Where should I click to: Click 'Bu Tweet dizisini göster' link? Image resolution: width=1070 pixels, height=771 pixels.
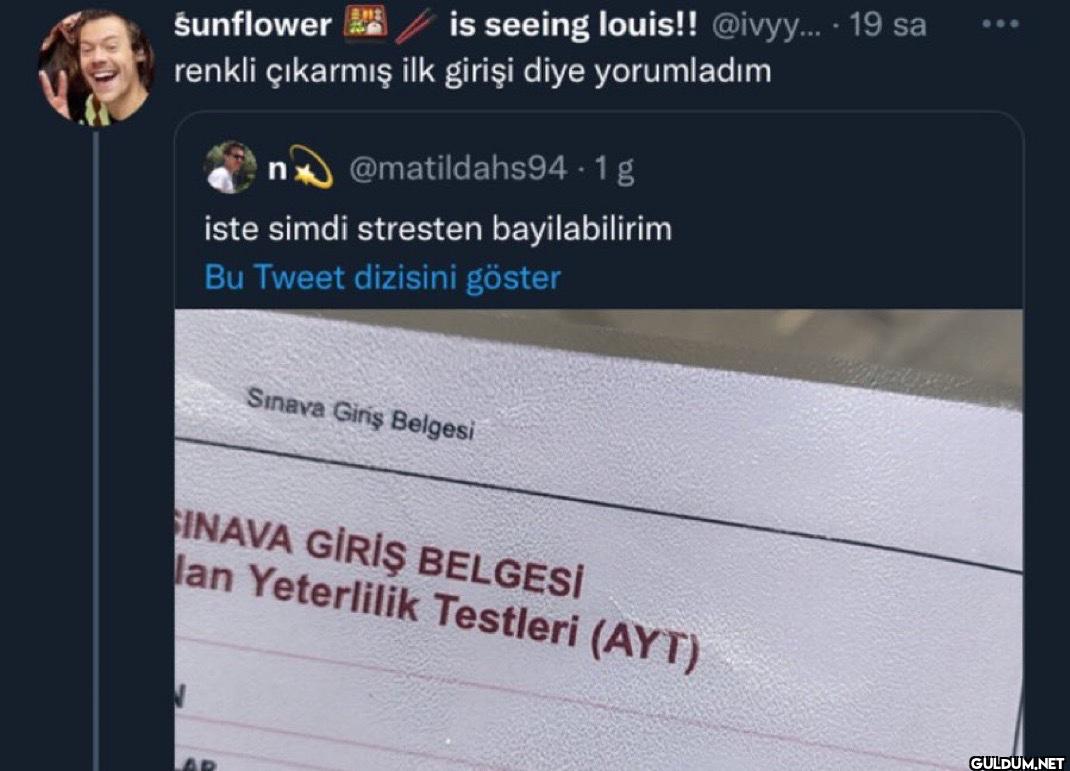(x=382, y=278)
